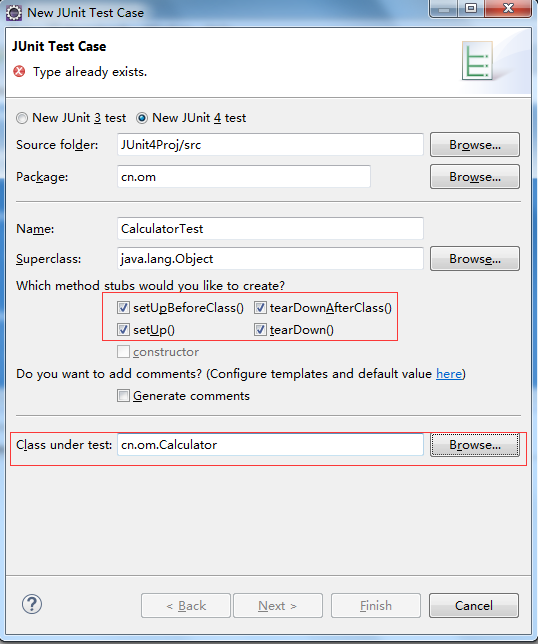Click the 'New JUnit Test Case' window title
The width and height of the screenshot is (538, 644).
(x=85, y=13)
